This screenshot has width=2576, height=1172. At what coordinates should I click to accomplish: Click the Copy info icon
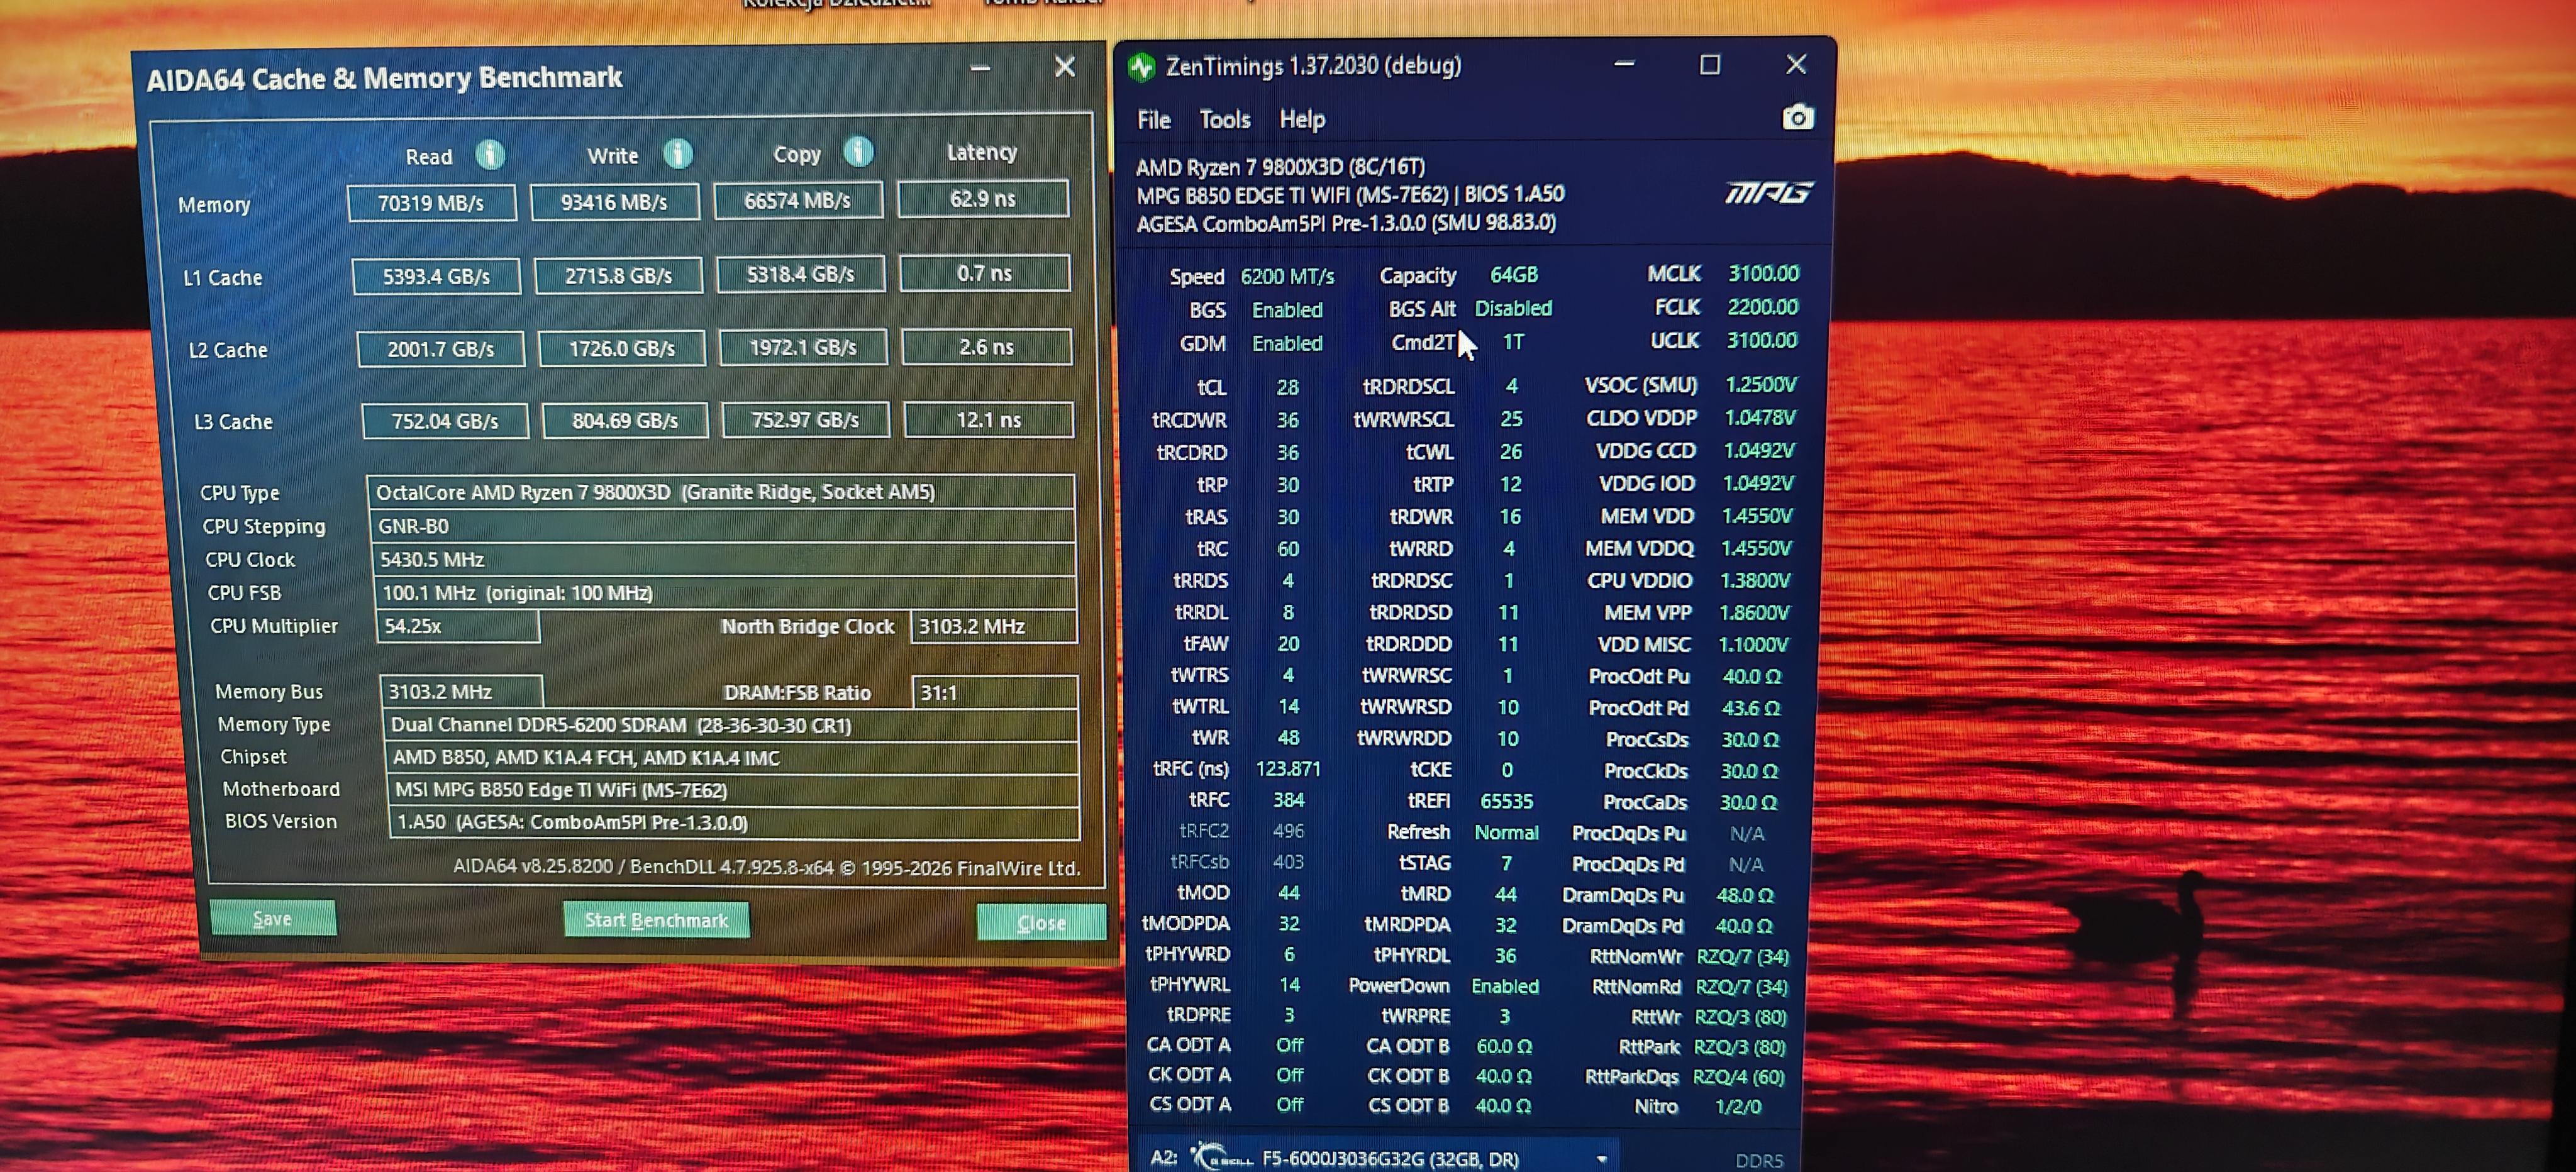tap(858, 152)
